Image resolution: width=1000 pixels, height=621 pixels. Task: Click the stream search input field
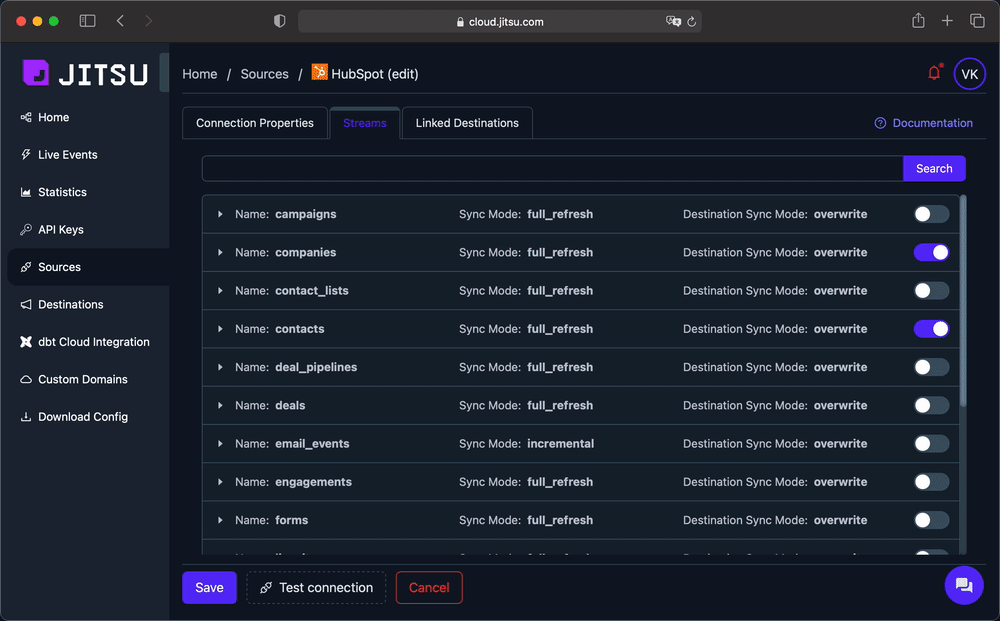(550, 168)
